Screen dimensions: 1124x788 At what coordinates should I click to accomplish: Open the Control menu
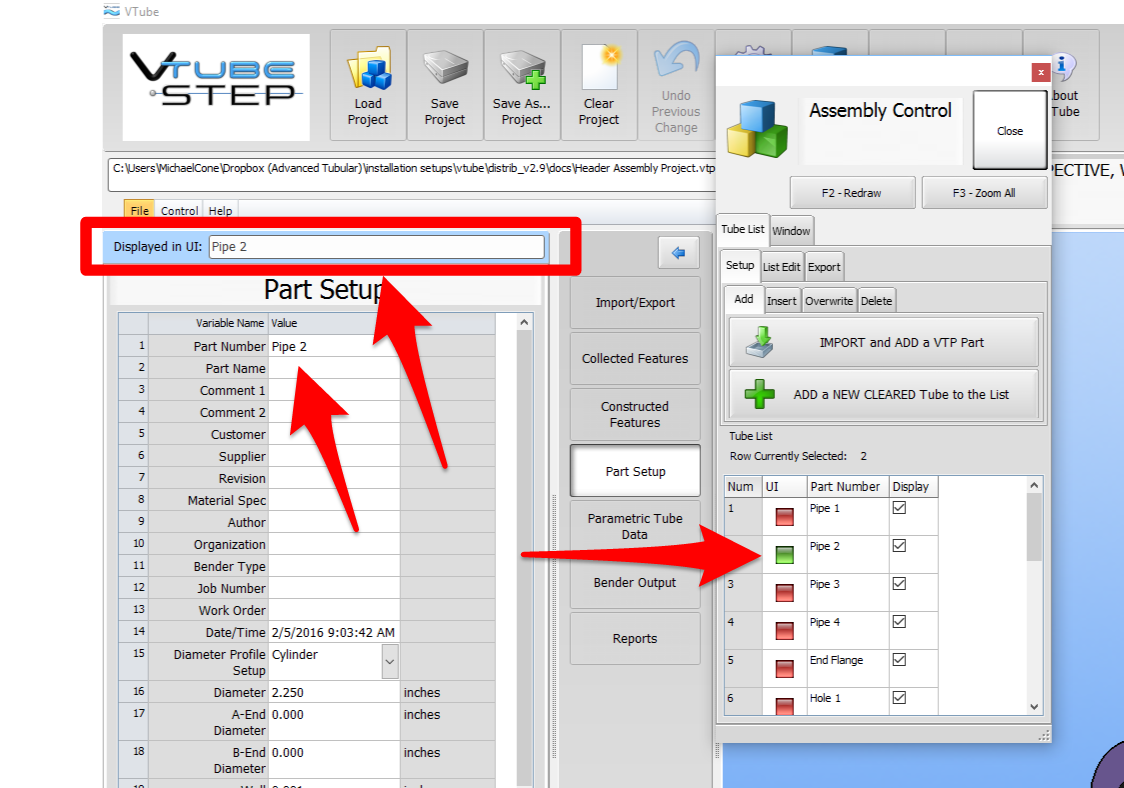[x=179, y=211]
